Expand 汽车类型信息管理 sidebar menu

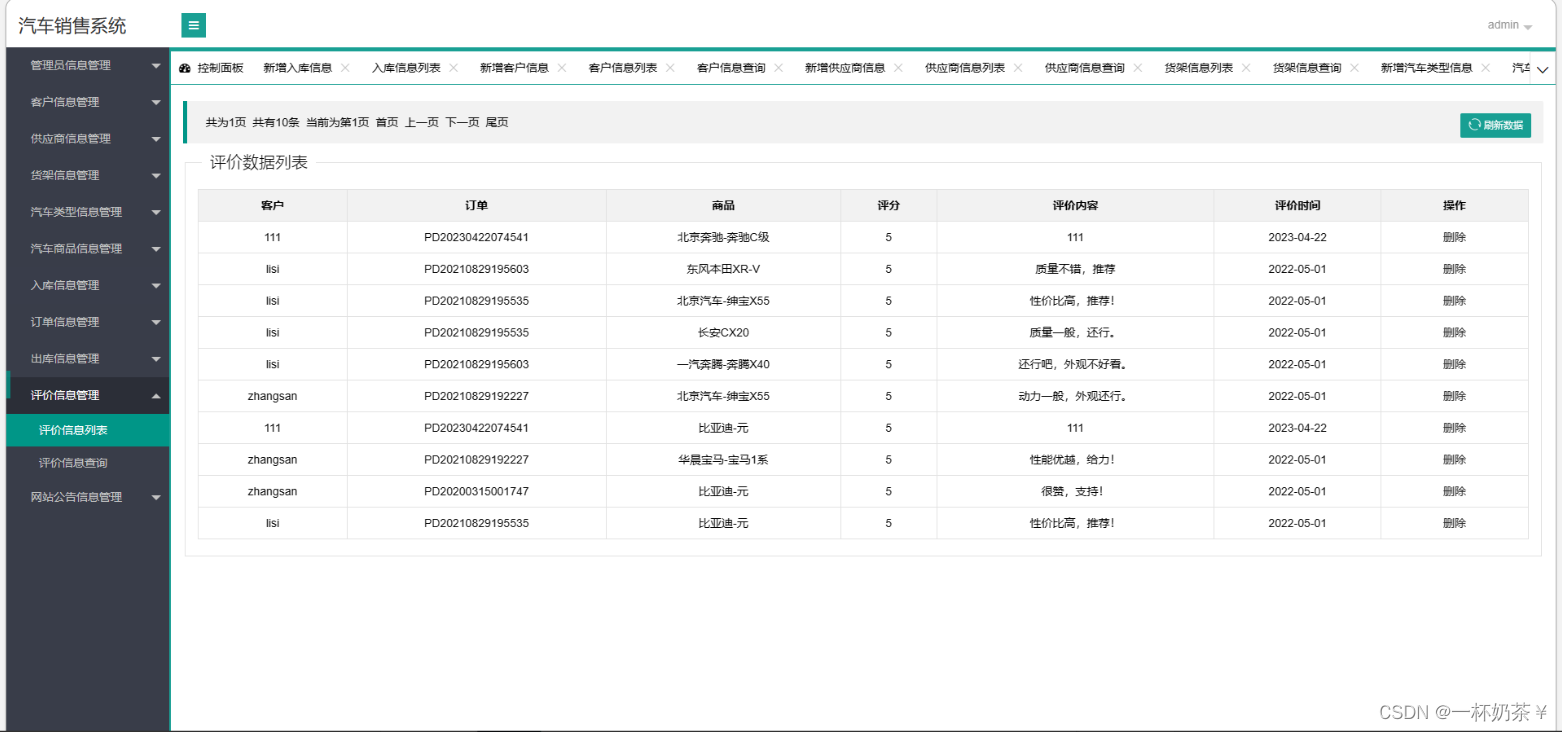88,212
